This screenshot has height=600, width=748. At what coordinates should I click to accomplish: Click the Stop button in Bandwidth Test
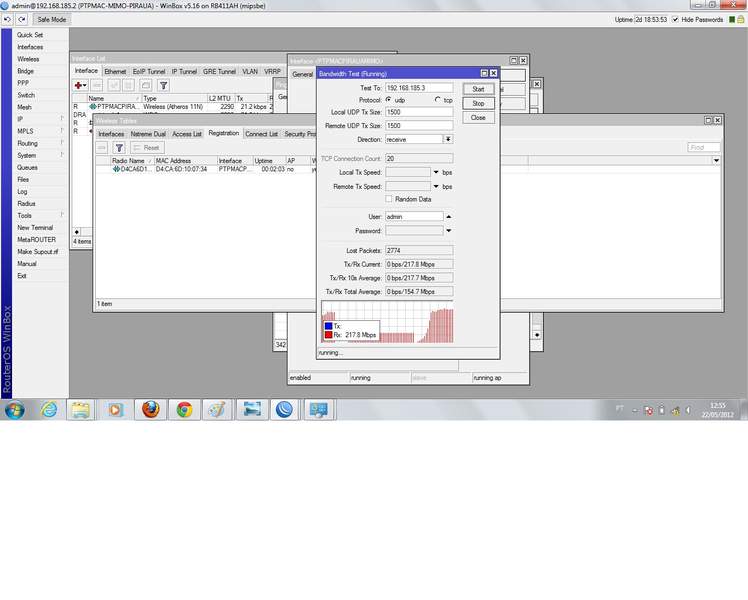click(x=478, y=103)
